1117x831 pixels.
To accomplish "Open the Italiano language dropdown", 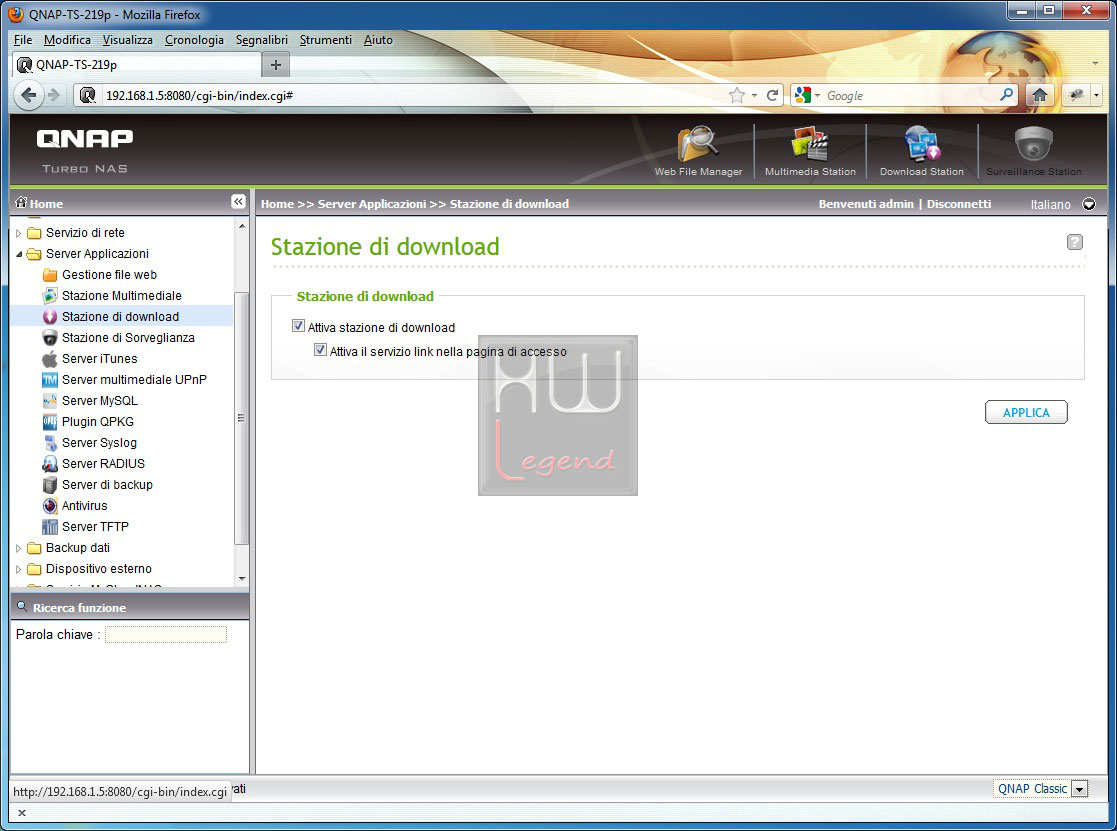I will click(x=1089, y=204).
